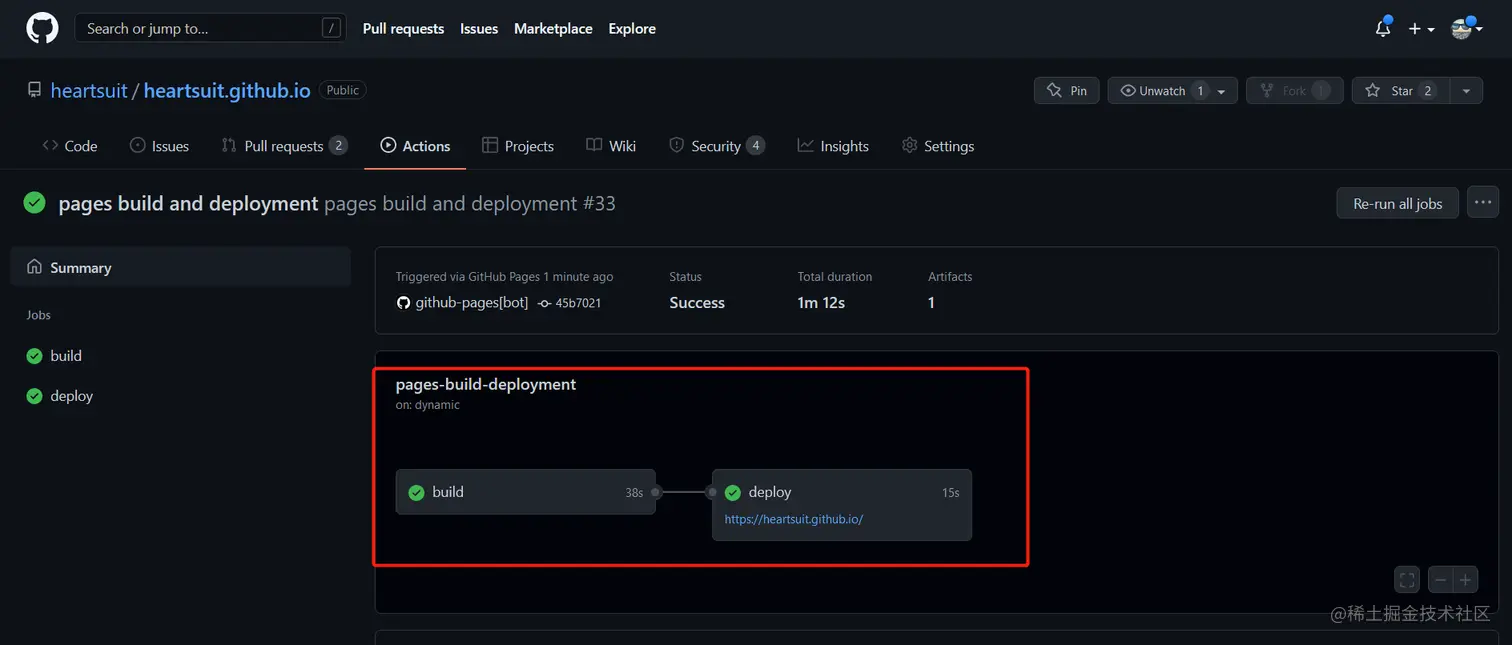Viewport: 1512px width, 645px height.
Task: Click the Star count 2
Action: click(1428, 91)
